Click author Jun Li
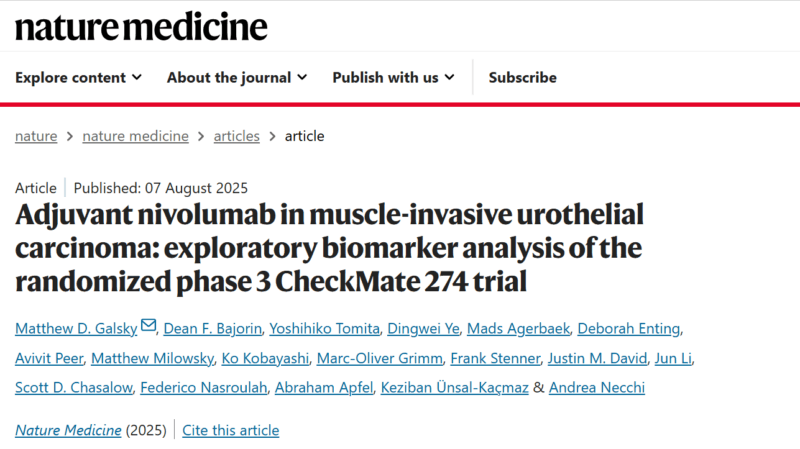This screenshot has height=449, width=800. (673, 359)
